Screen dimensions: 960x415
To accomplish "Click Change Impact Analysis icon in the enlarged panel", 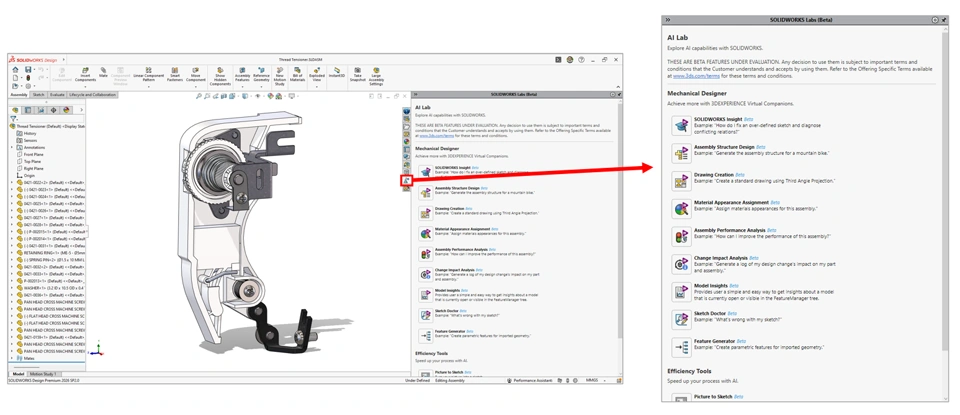I will click(681, 264).
